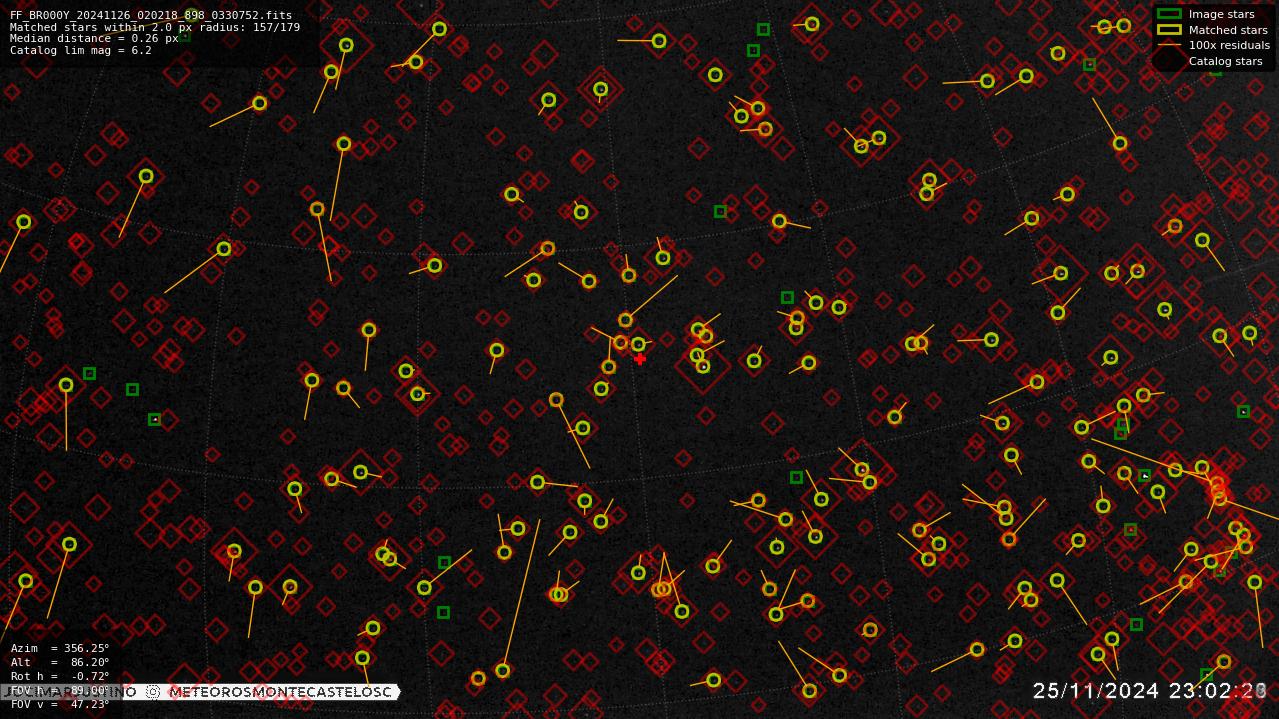Click the 'Azim = 356.25°' readout
The height and width of the screenshot is (719, 1279).
pyautogui.click(x=60, y=648)
